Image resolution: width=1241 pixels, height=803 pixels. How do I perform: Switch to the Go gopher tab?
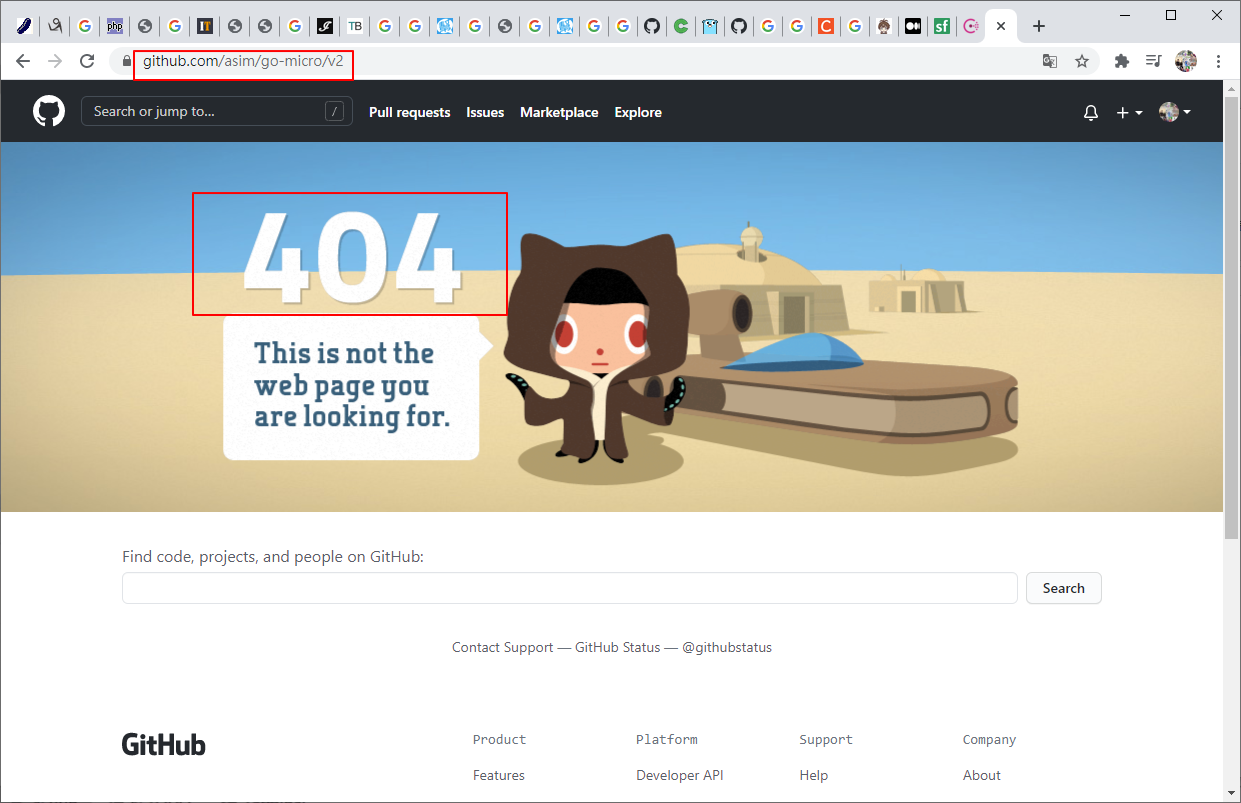[x=710, y=26]
